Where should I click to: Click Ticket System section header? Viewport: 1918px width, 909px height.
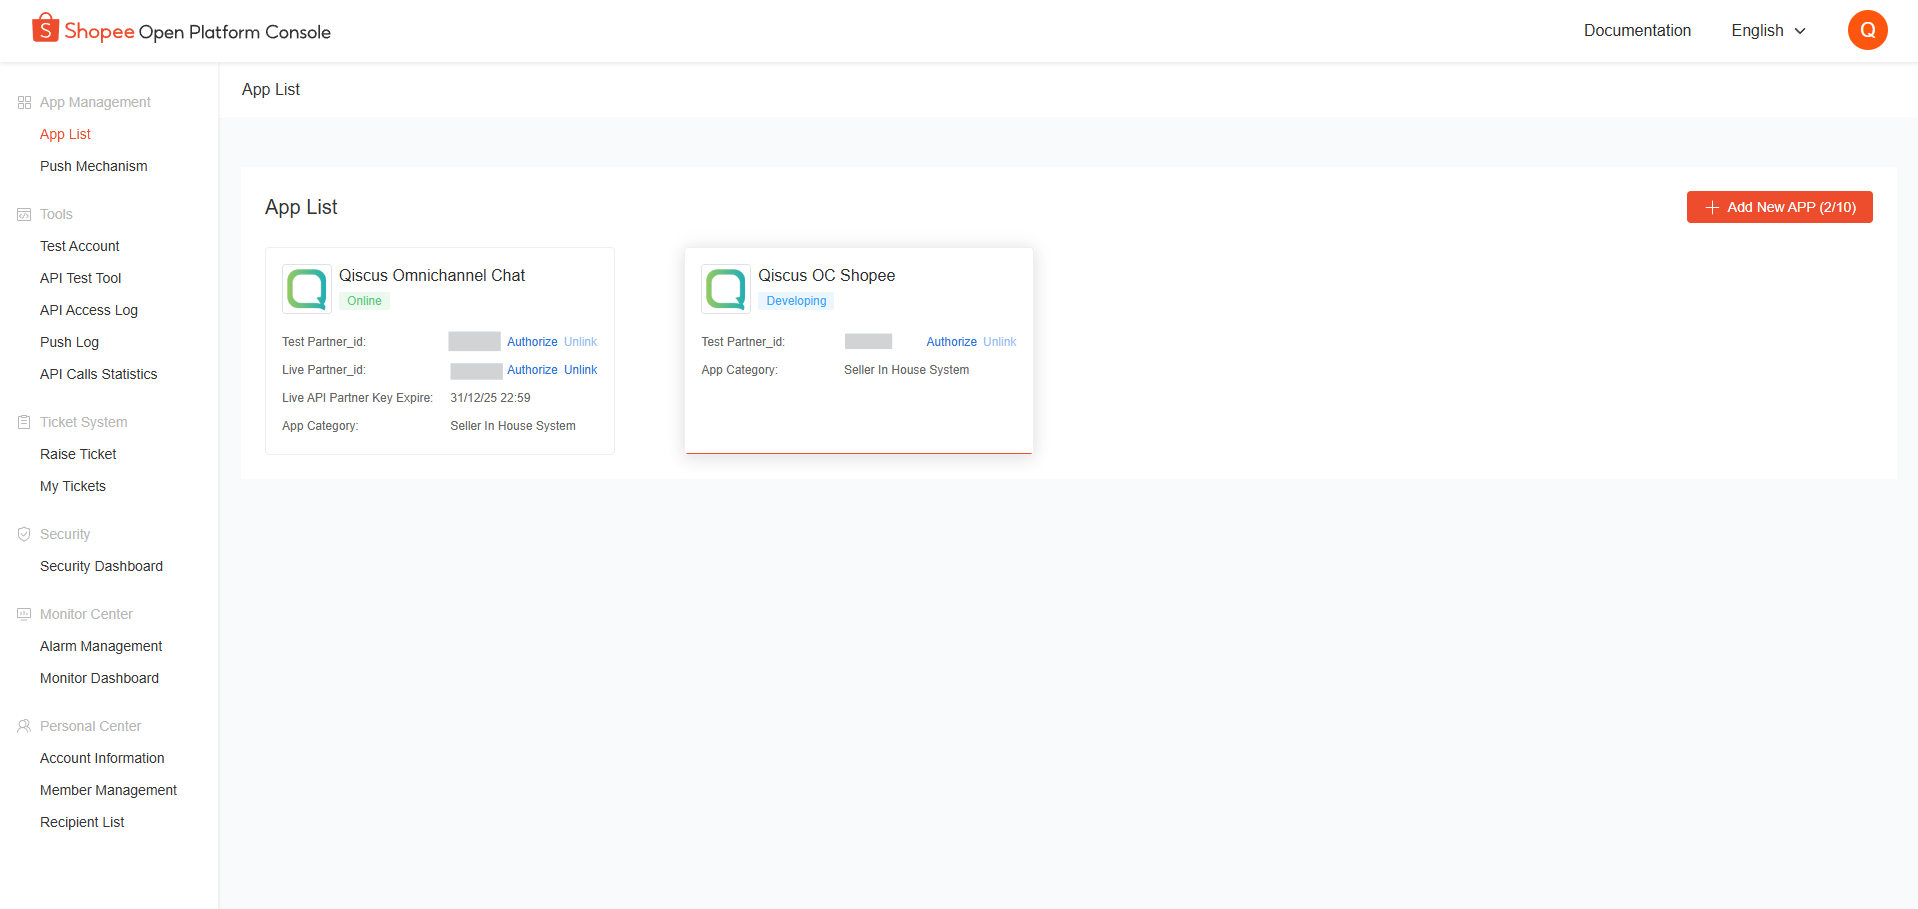click(x=84, y=423)
